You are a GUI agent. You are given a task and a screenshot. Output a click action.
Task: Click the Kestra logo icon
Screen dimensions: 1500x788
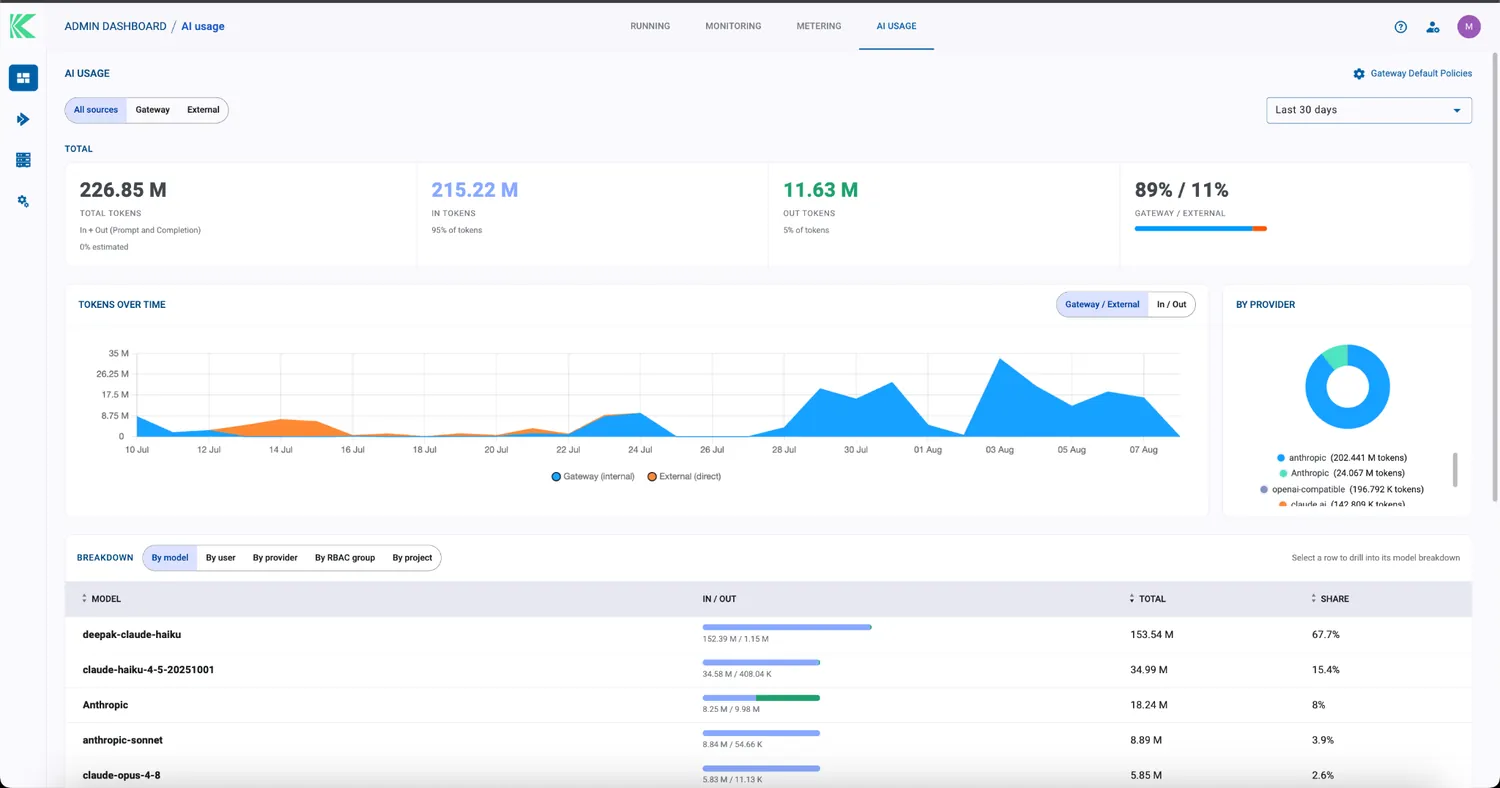pyautogui.click(x=23, y=26)
